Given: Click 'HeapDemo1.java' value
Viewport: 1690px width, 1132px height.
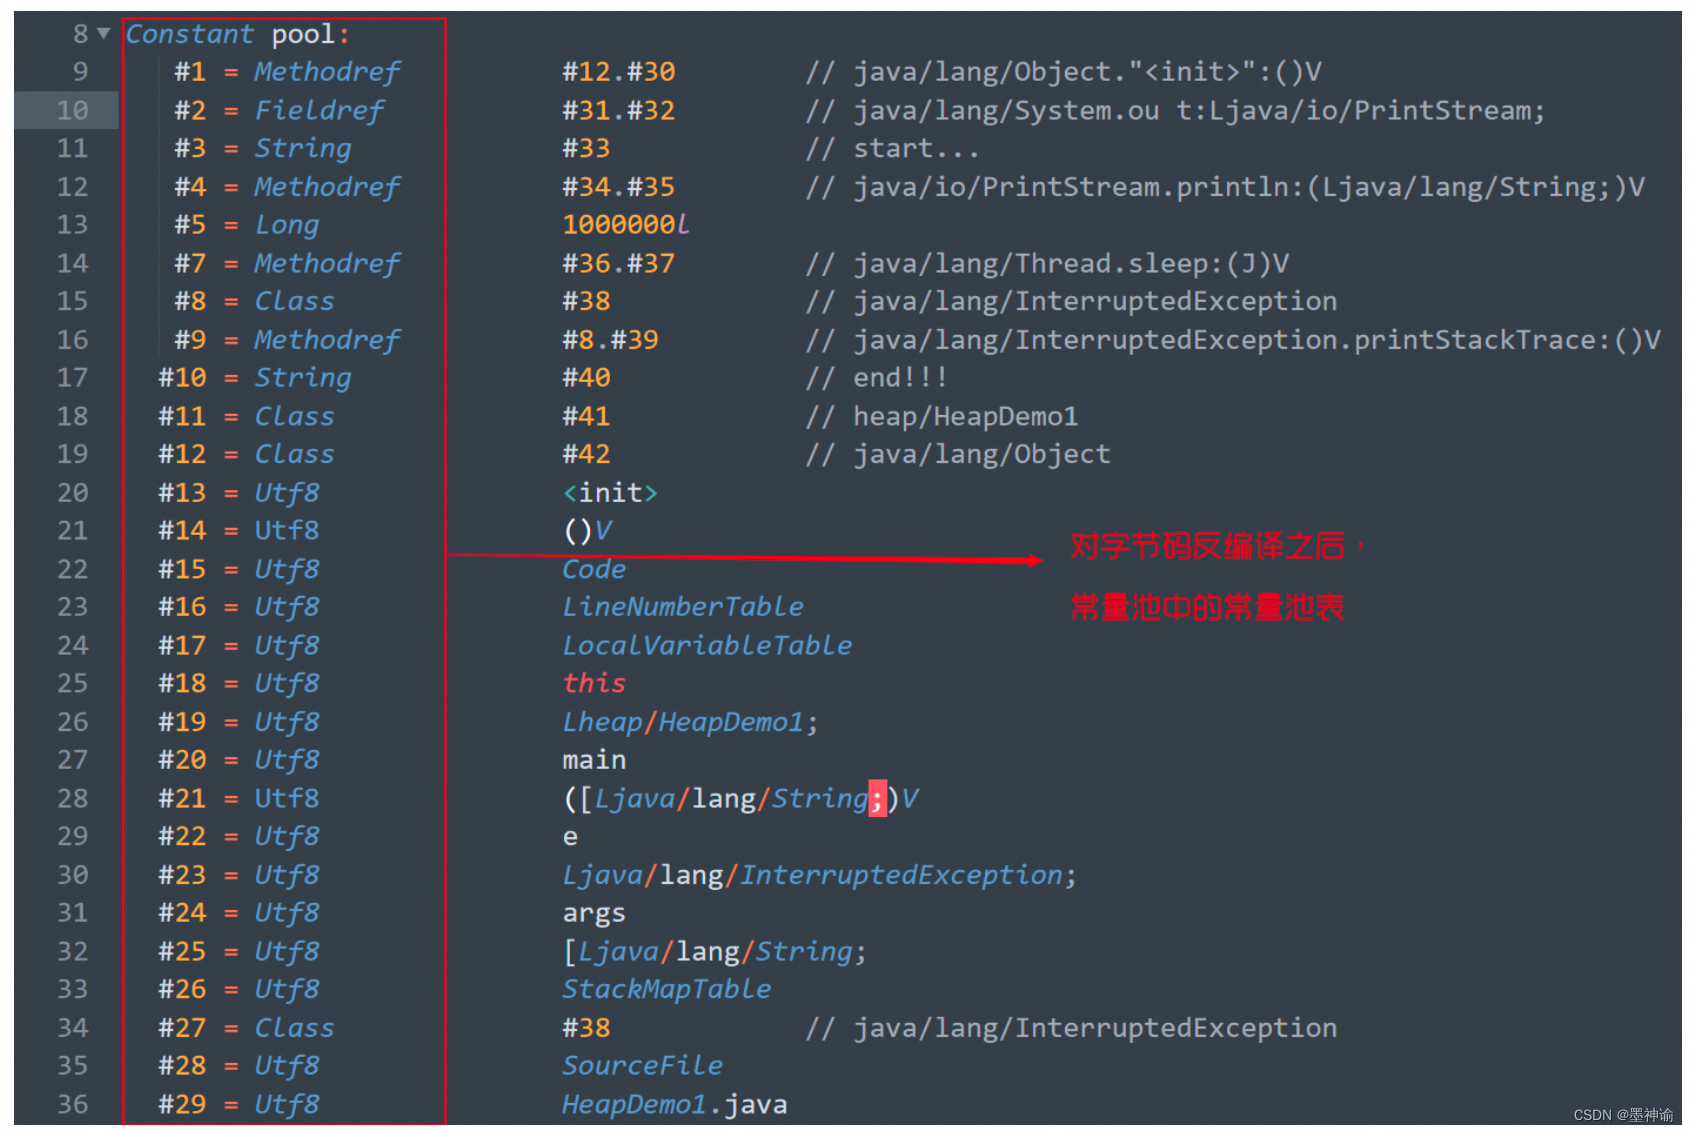Looking at the screenshot, I should click(674, 1104).
